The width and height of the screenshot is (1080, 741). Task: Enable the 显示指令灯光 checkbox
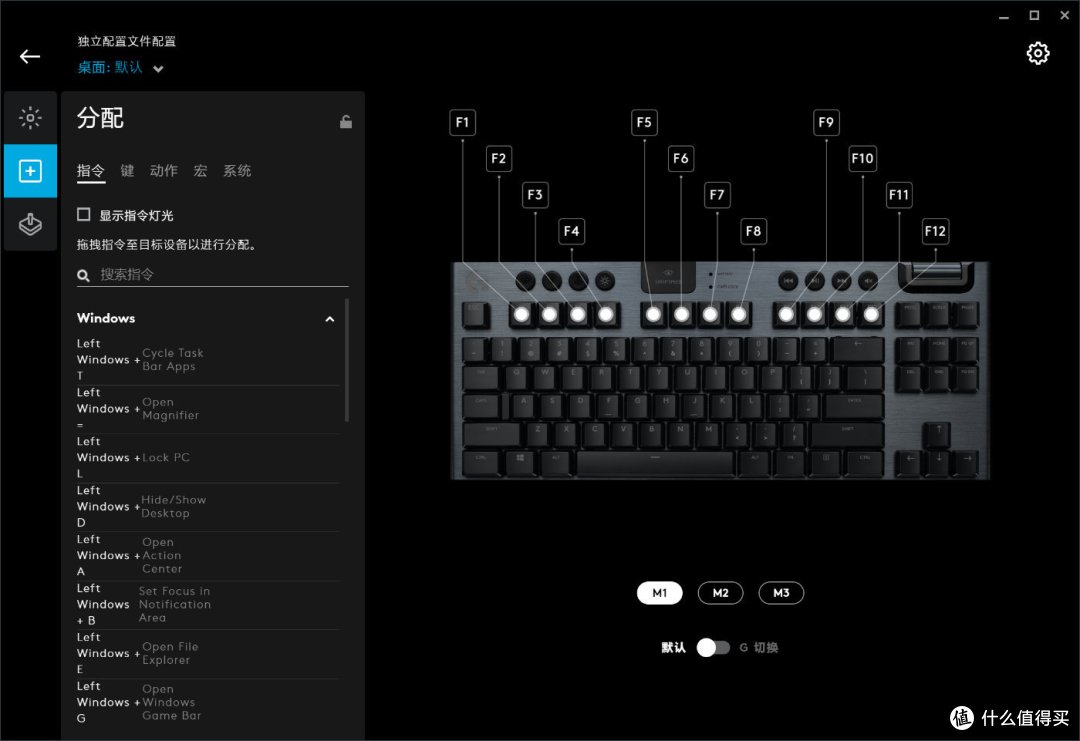(84, 214)
